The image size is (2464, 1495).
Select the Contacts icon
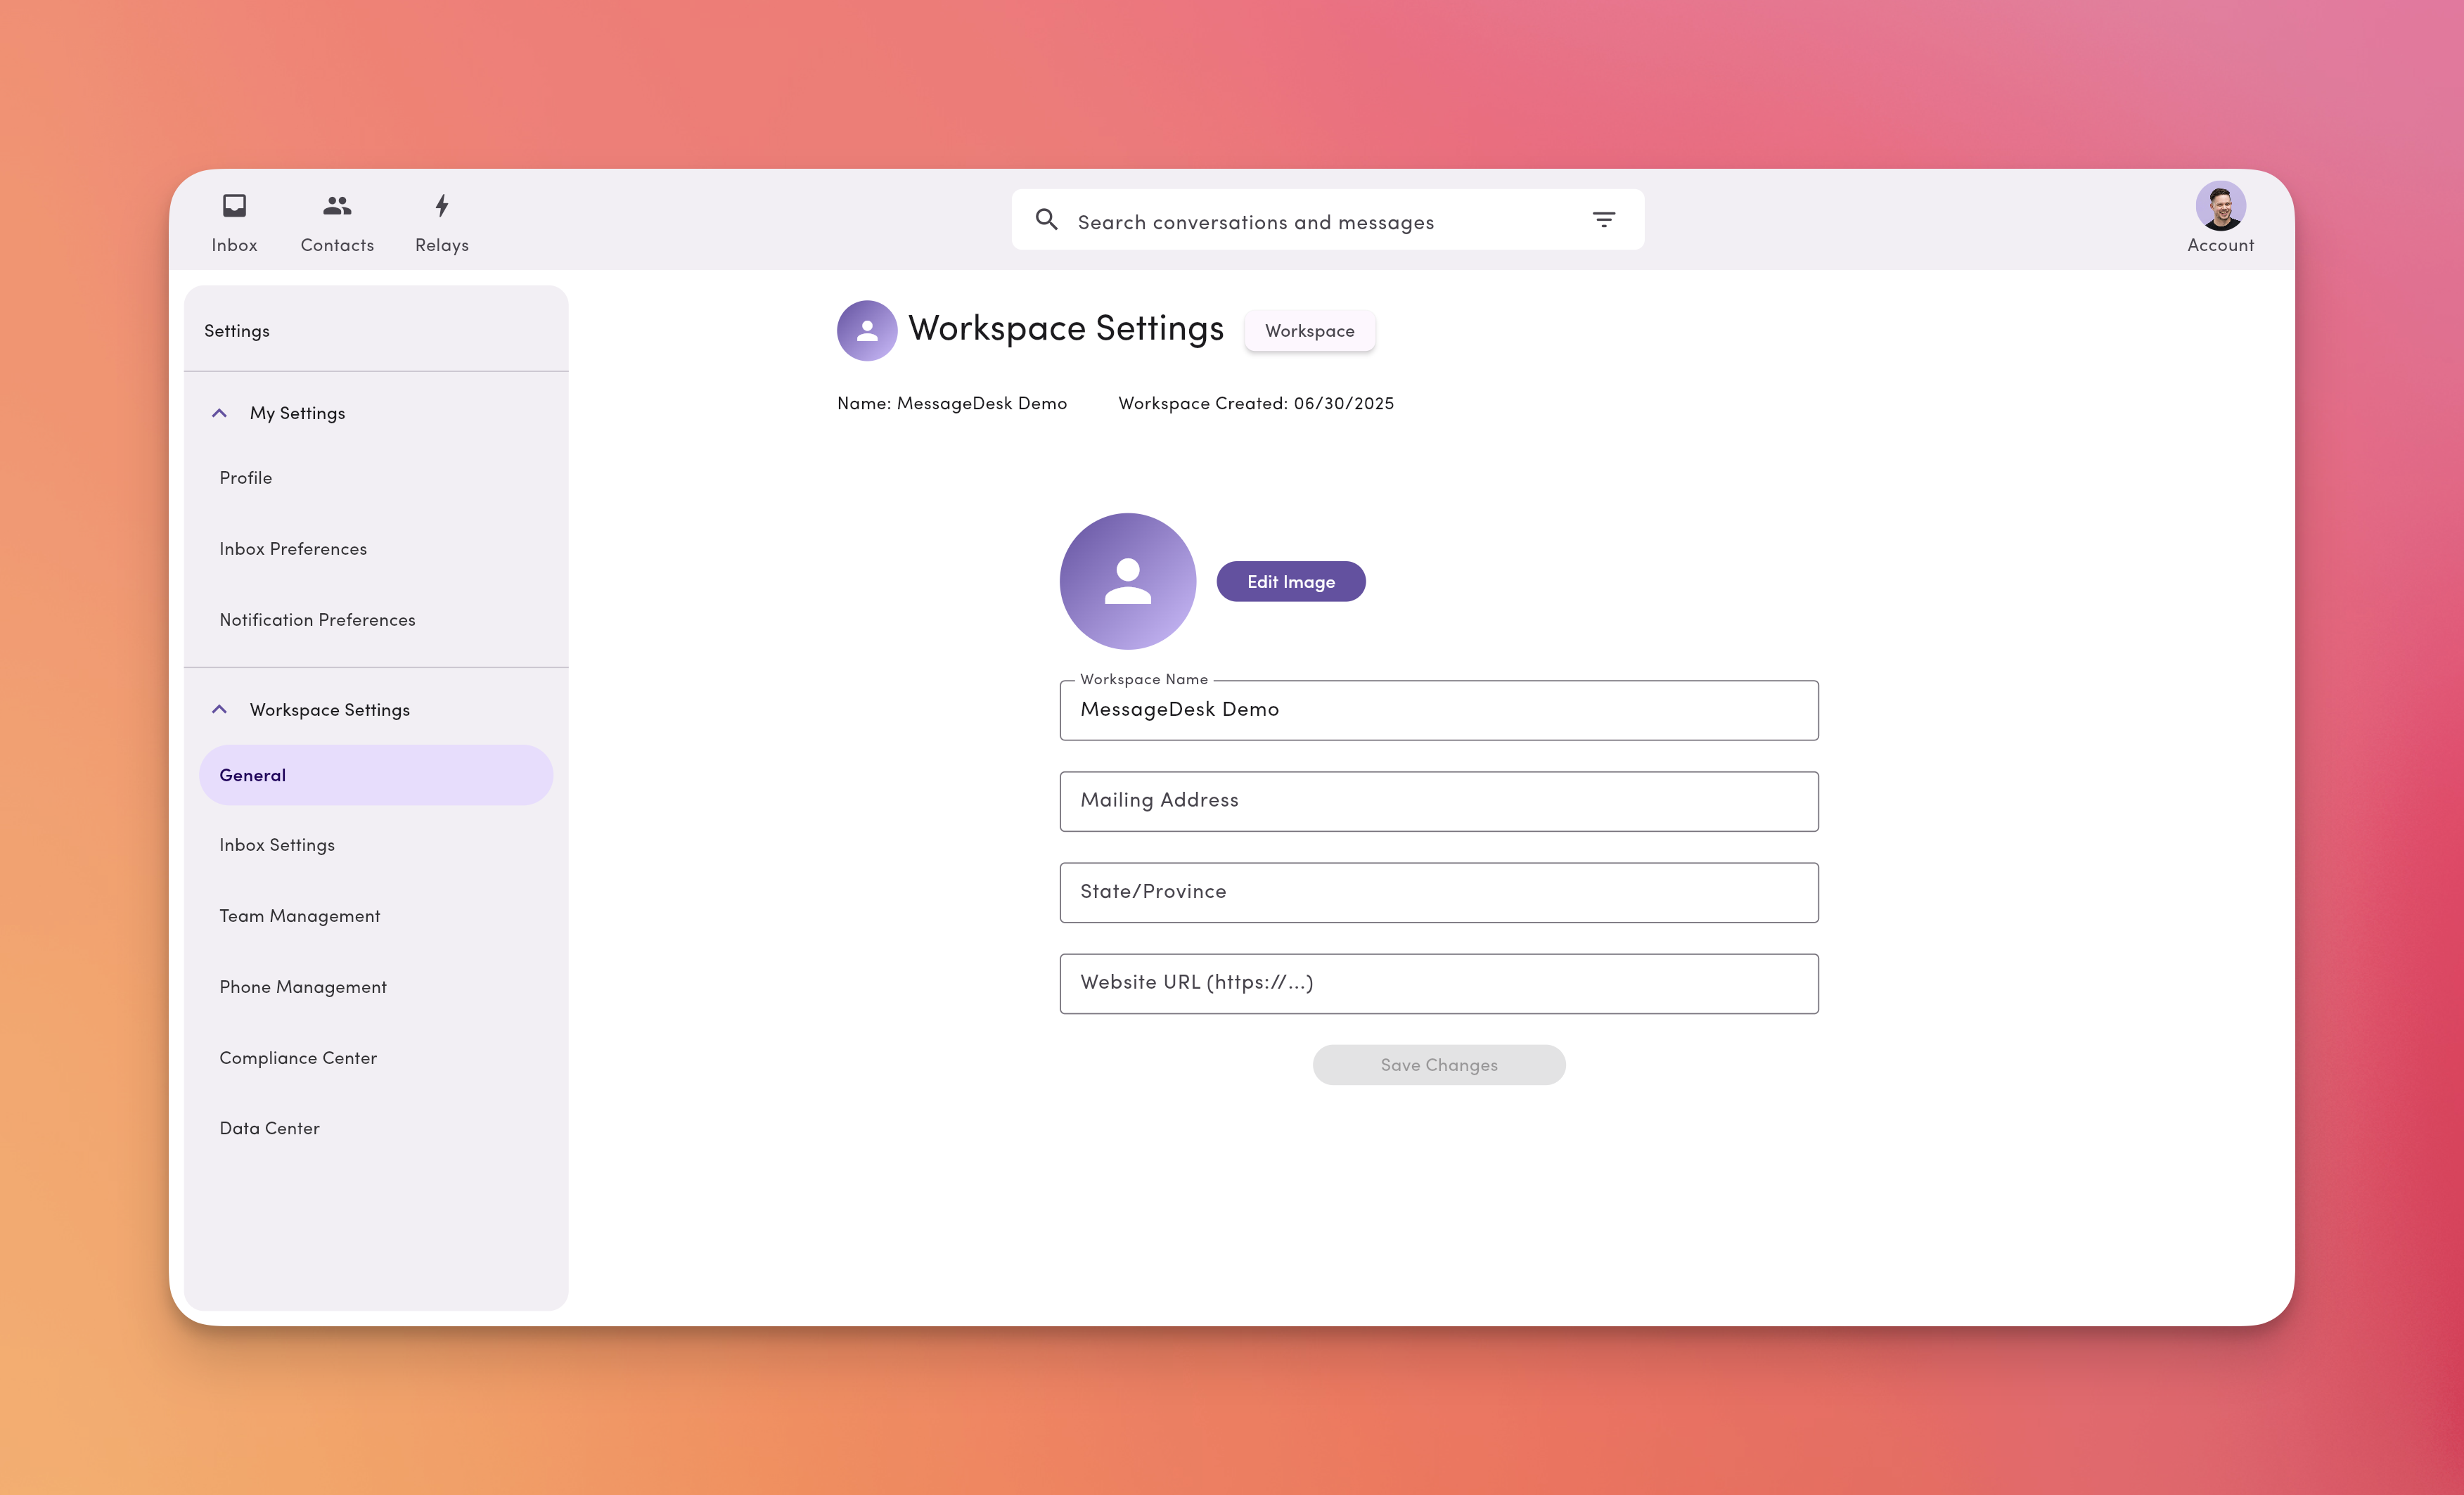[337, 219]
